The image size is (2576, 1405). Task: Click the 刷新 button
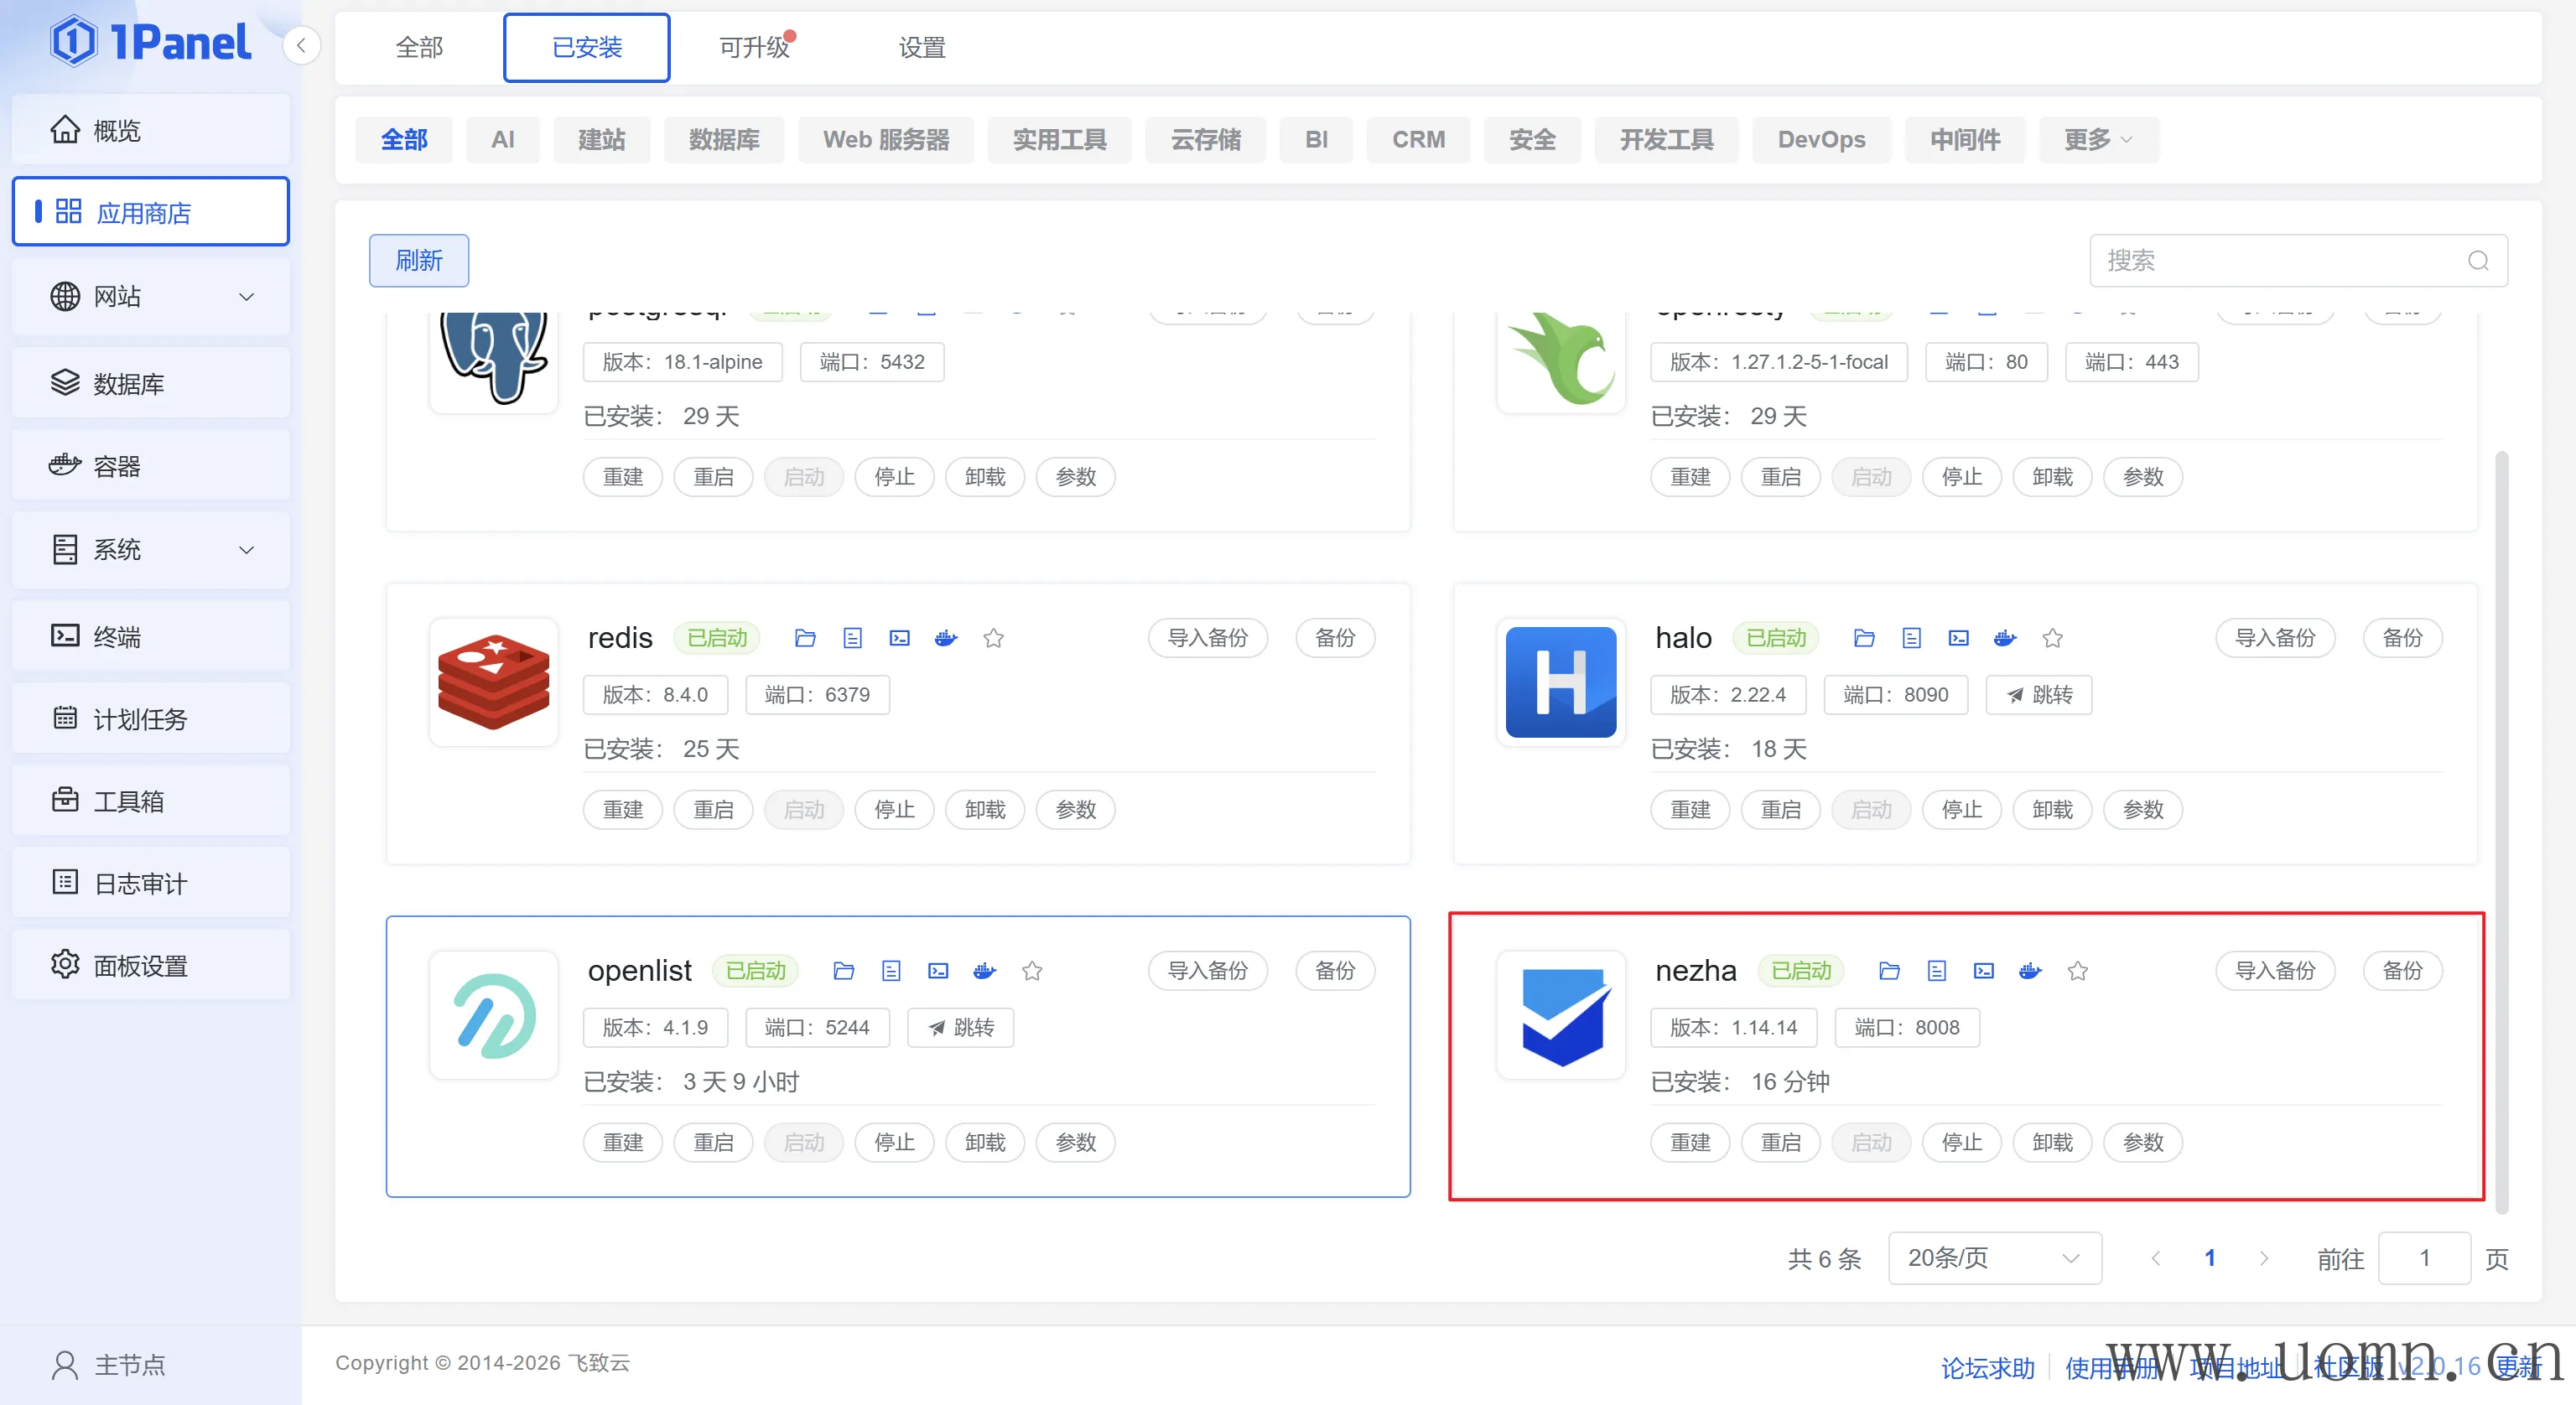point(419,261)
